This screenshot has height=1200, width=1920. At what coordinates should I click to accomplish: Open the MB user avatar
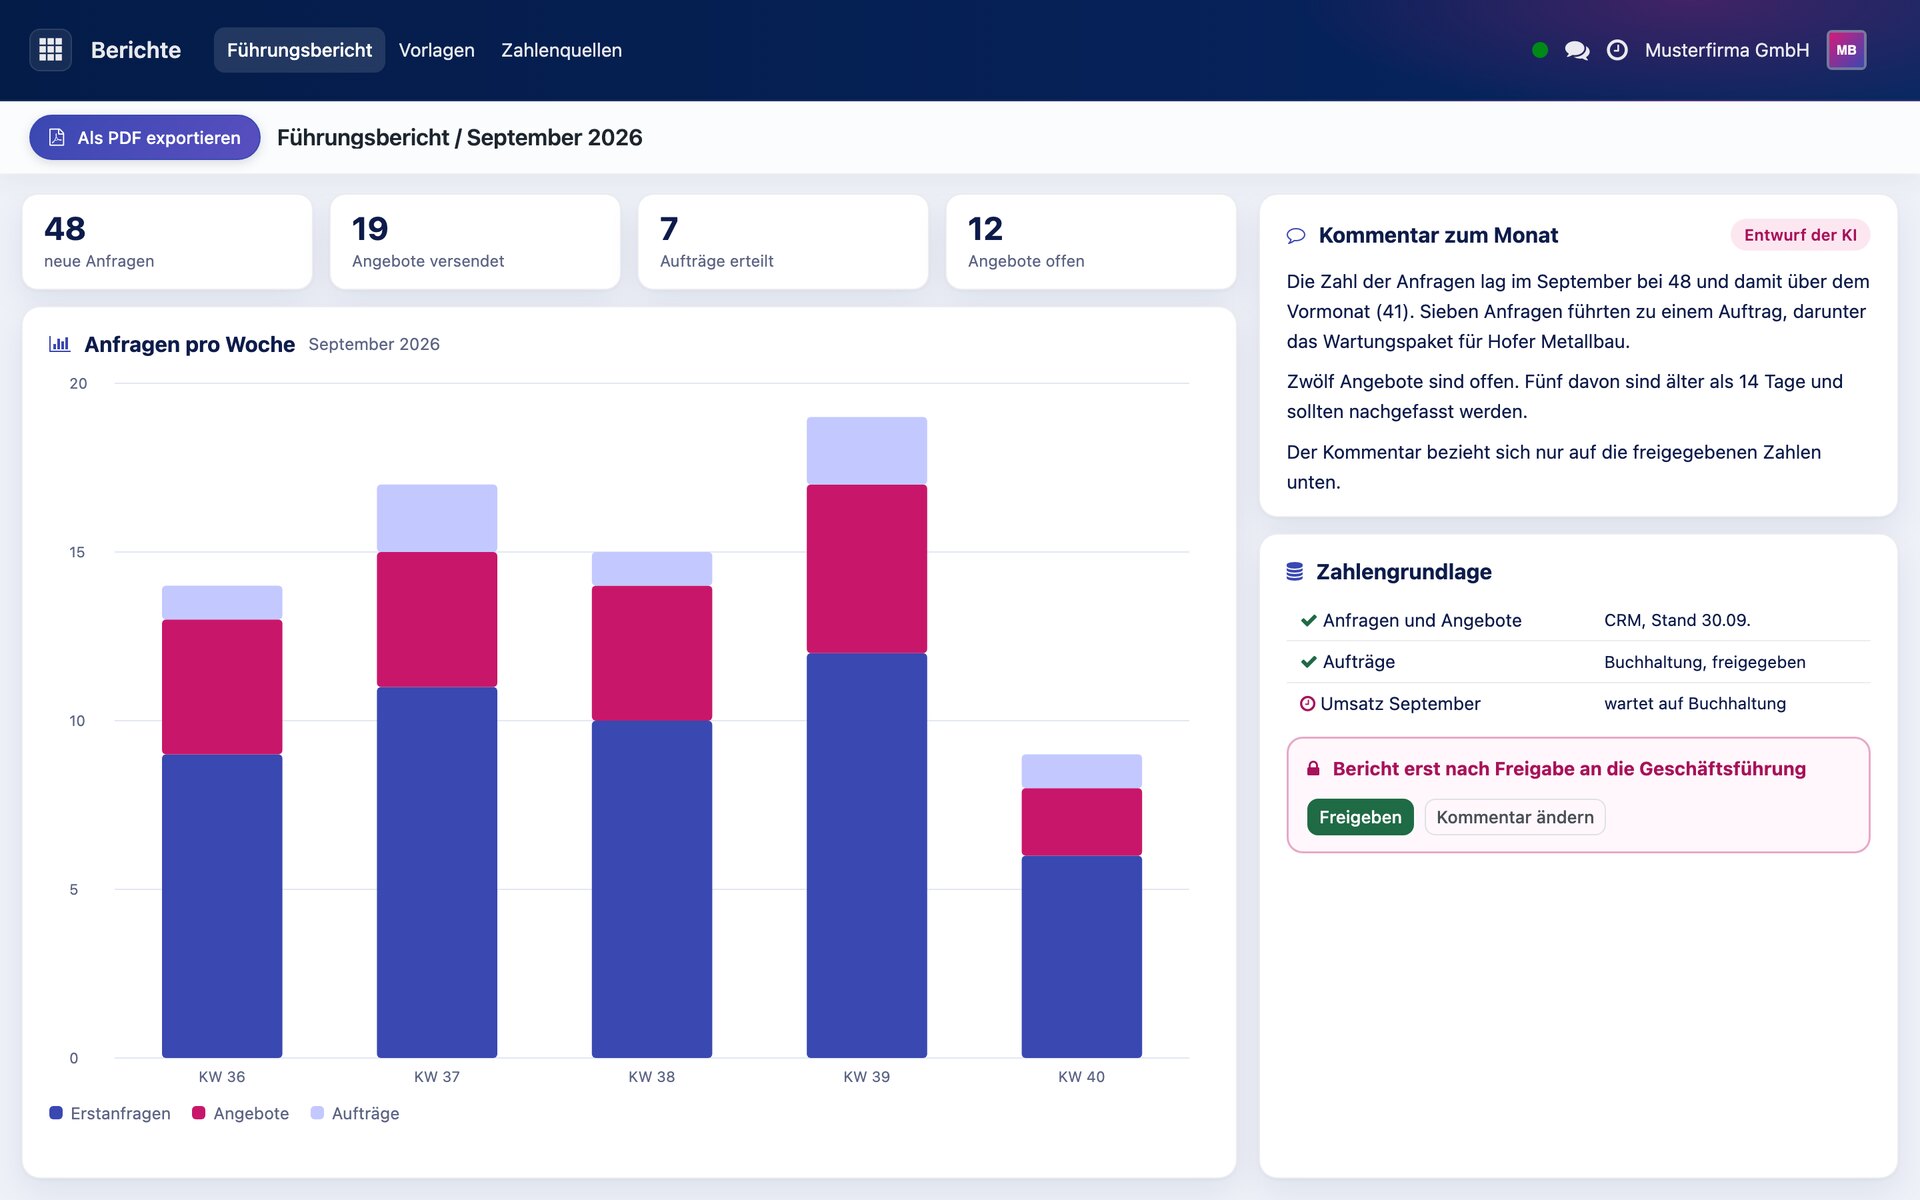tap(1846, 50)
